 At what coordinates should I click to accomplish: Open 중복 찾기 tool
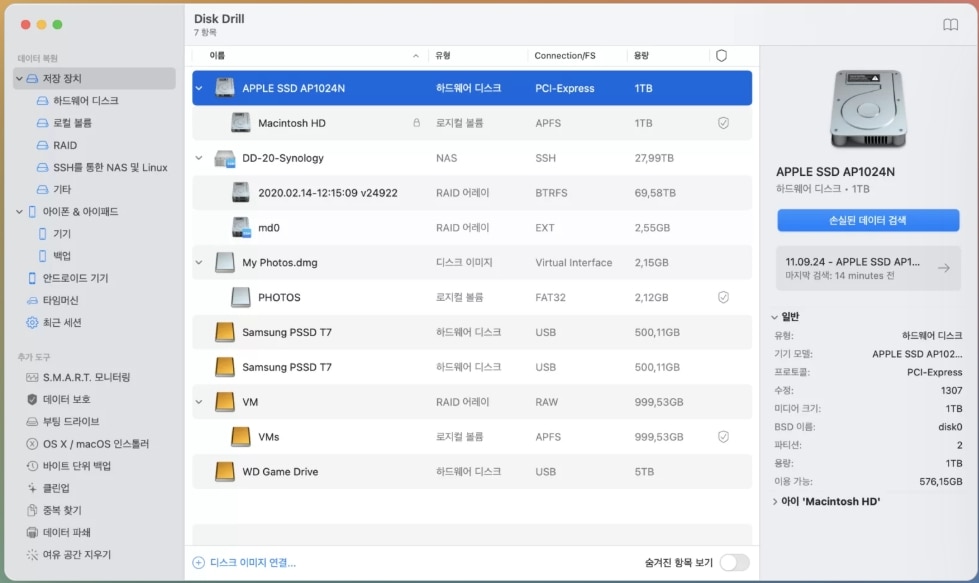click(x=54, y=511)
